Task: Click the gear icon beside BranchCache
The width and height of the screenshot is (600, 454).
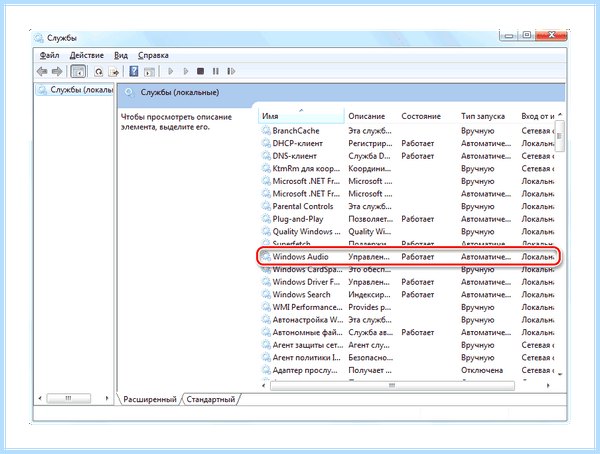Action: (266, 131)
